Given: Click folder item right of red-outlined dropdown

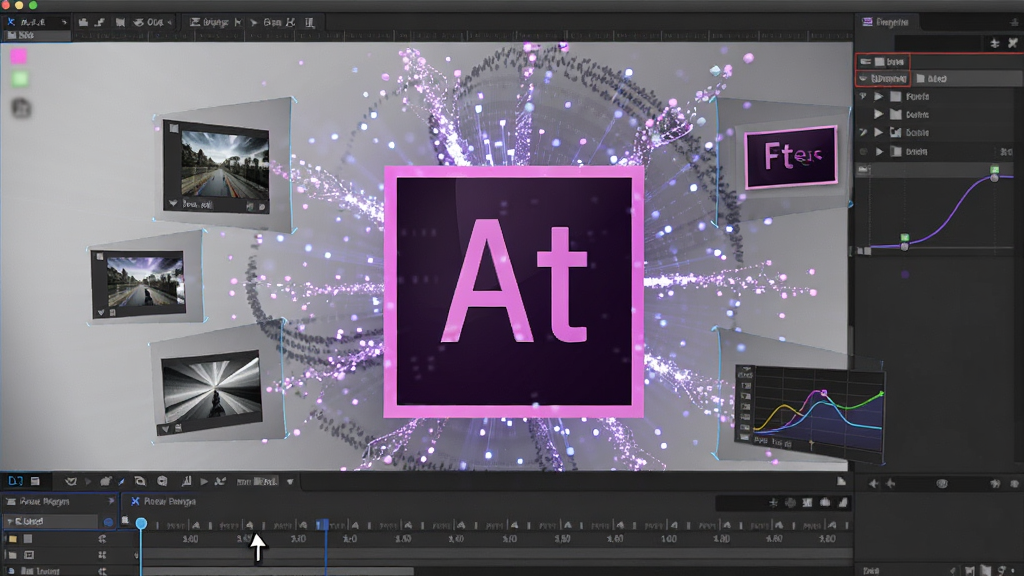Looking at the screenshot, I should (931, 78).
